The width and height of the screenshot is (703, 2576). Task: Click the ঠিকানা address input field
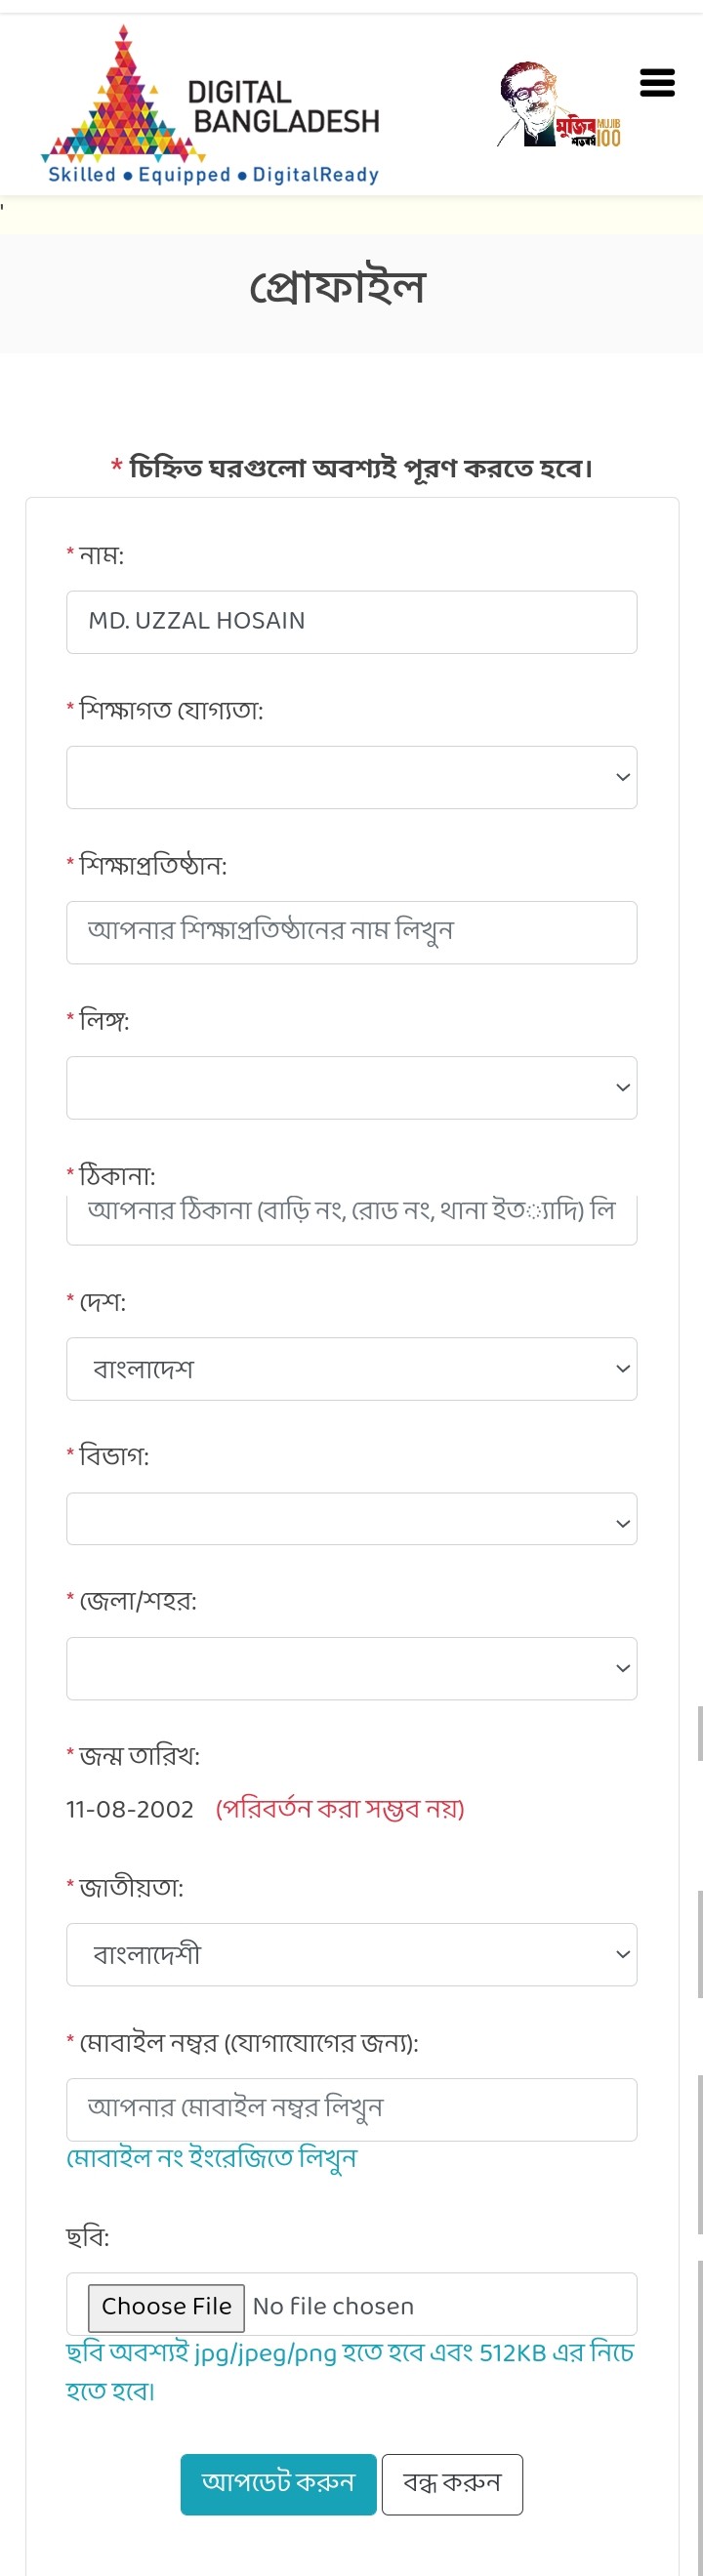pyautogui.click(x=351, y=1218)
